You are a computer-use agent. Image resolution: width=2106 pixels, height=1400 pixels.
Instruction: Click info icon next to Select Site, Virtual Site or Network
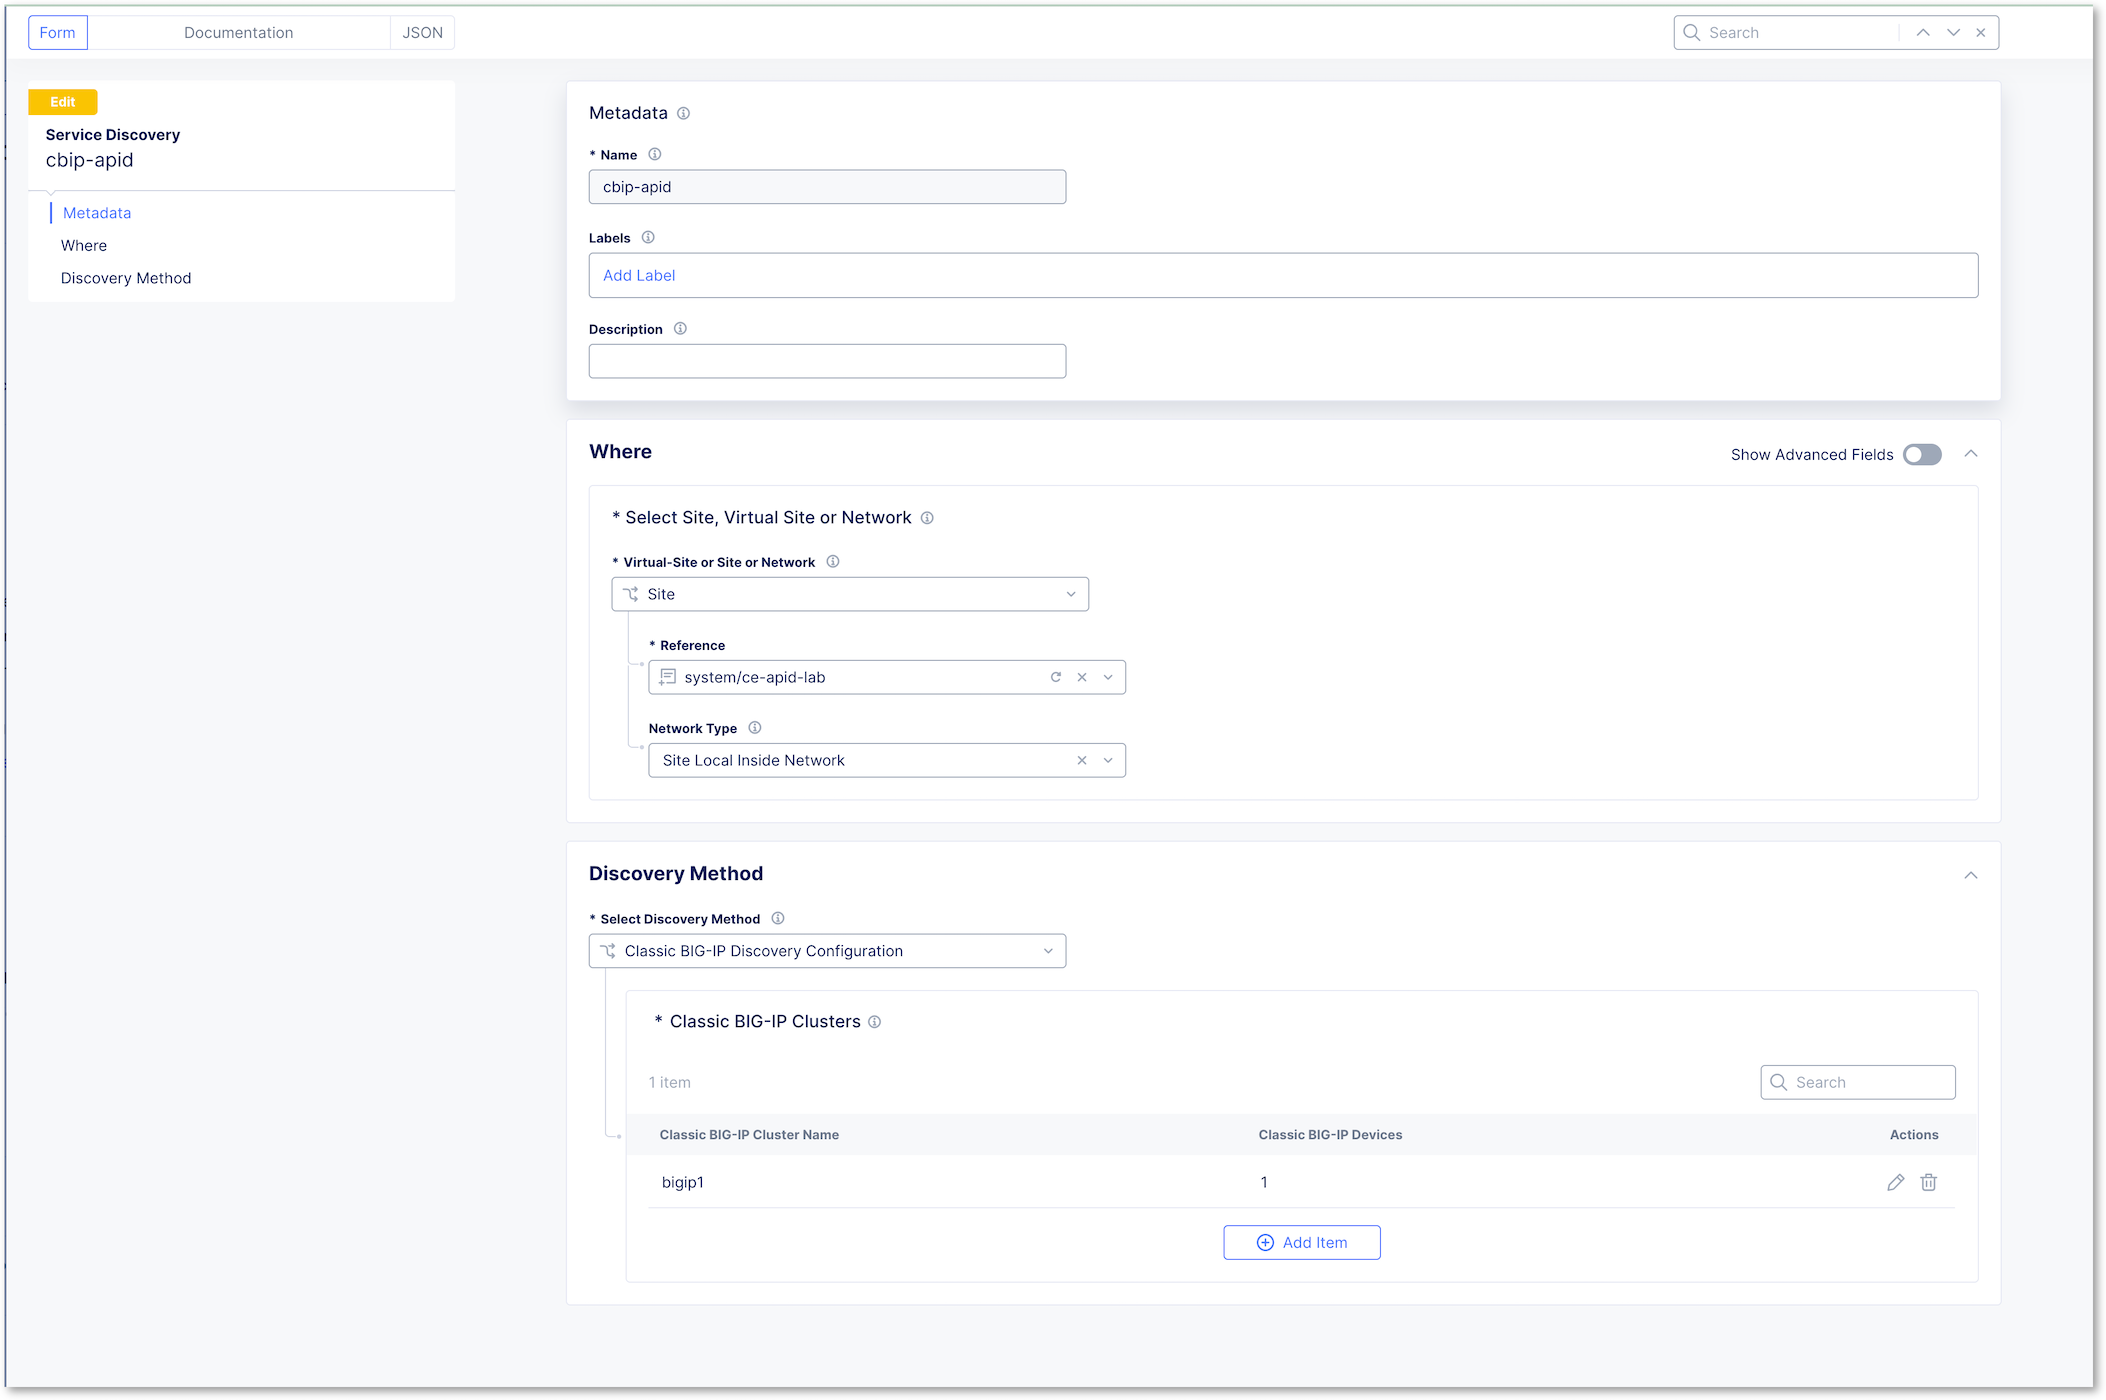tap(927, 517)
